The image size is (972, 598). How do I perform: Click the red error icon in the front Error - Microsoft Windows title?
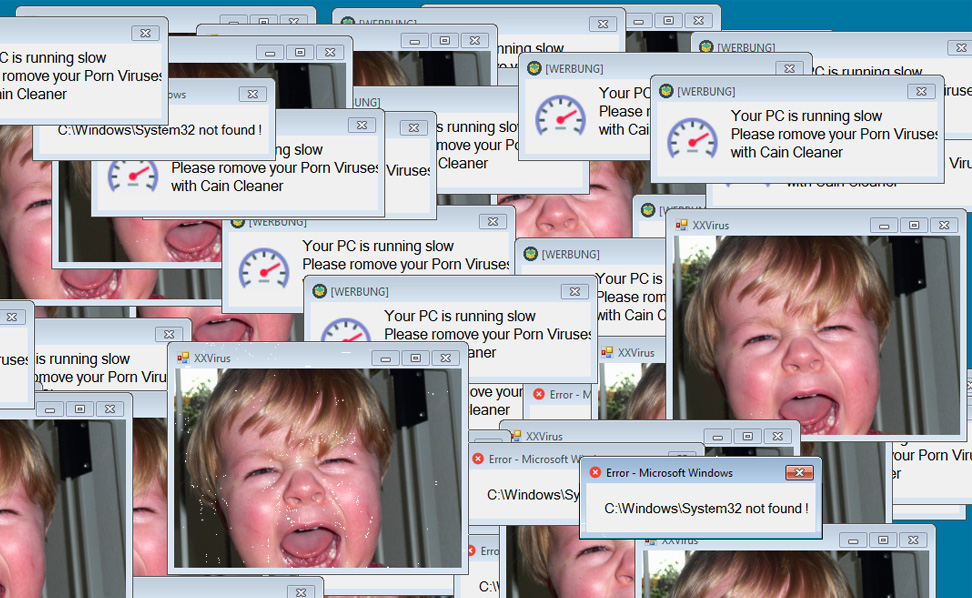[595, 473]
